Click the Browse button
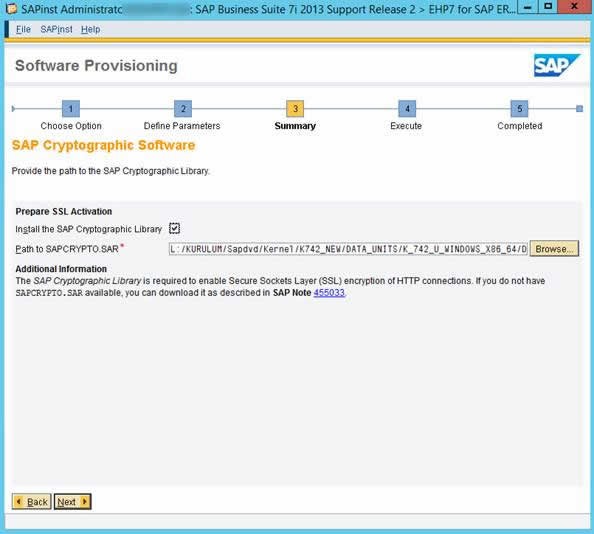The width and height of the screenshot is (594, 534). point(554,249)
